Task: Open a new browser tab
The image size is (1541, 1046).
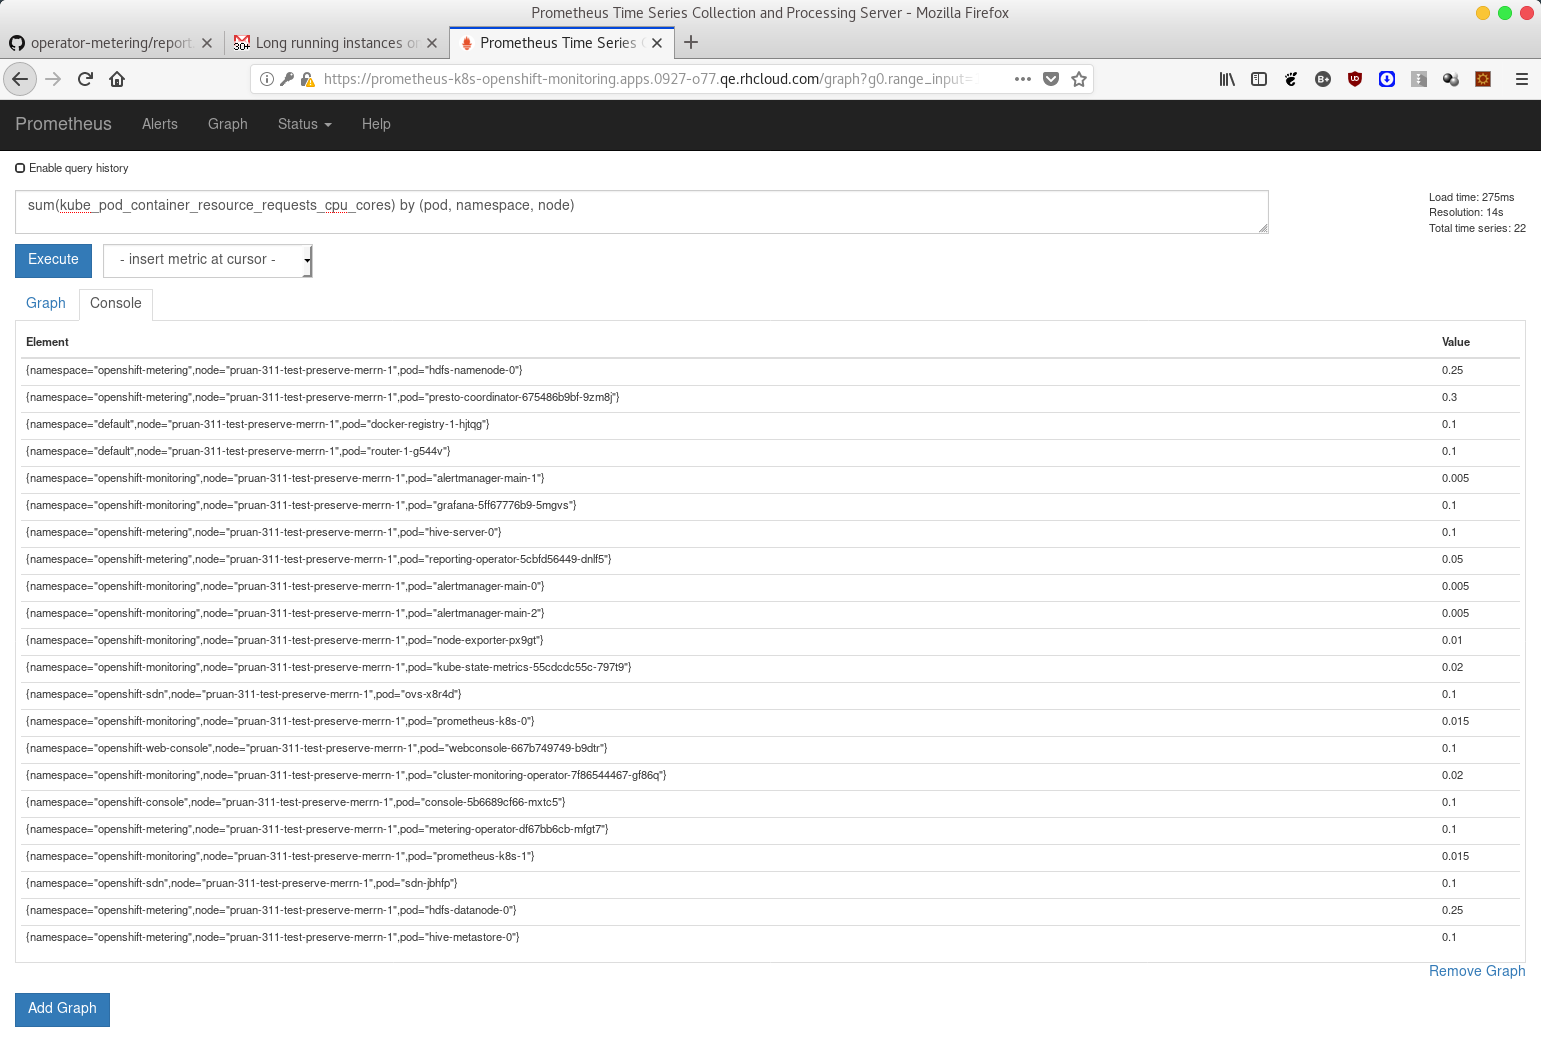Action: coord(691,42)
